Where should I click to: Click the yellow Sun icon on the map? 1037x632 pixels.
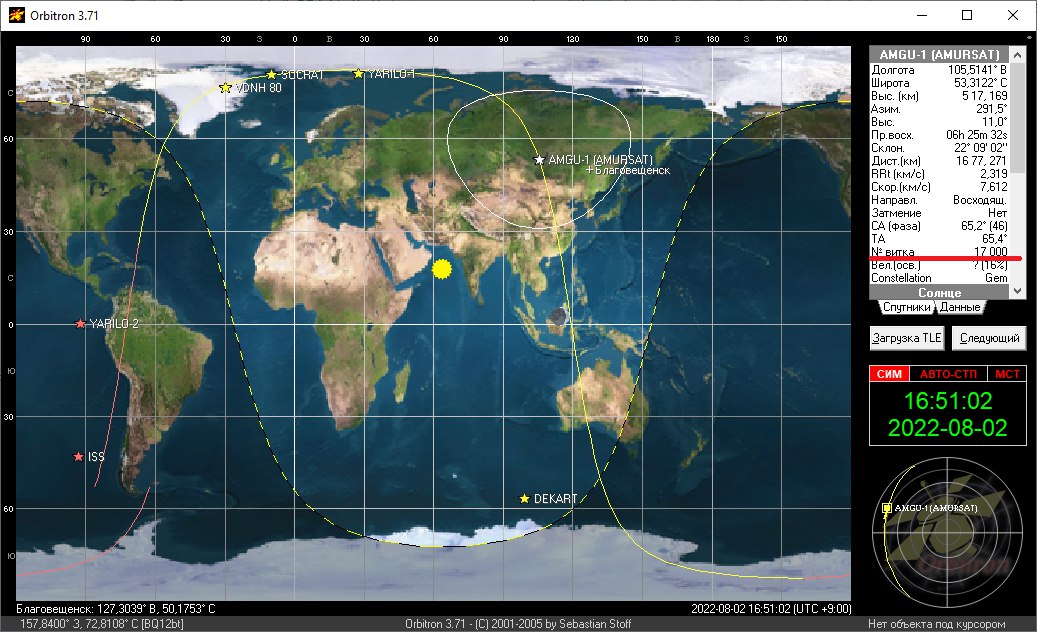tap(443, 268)
